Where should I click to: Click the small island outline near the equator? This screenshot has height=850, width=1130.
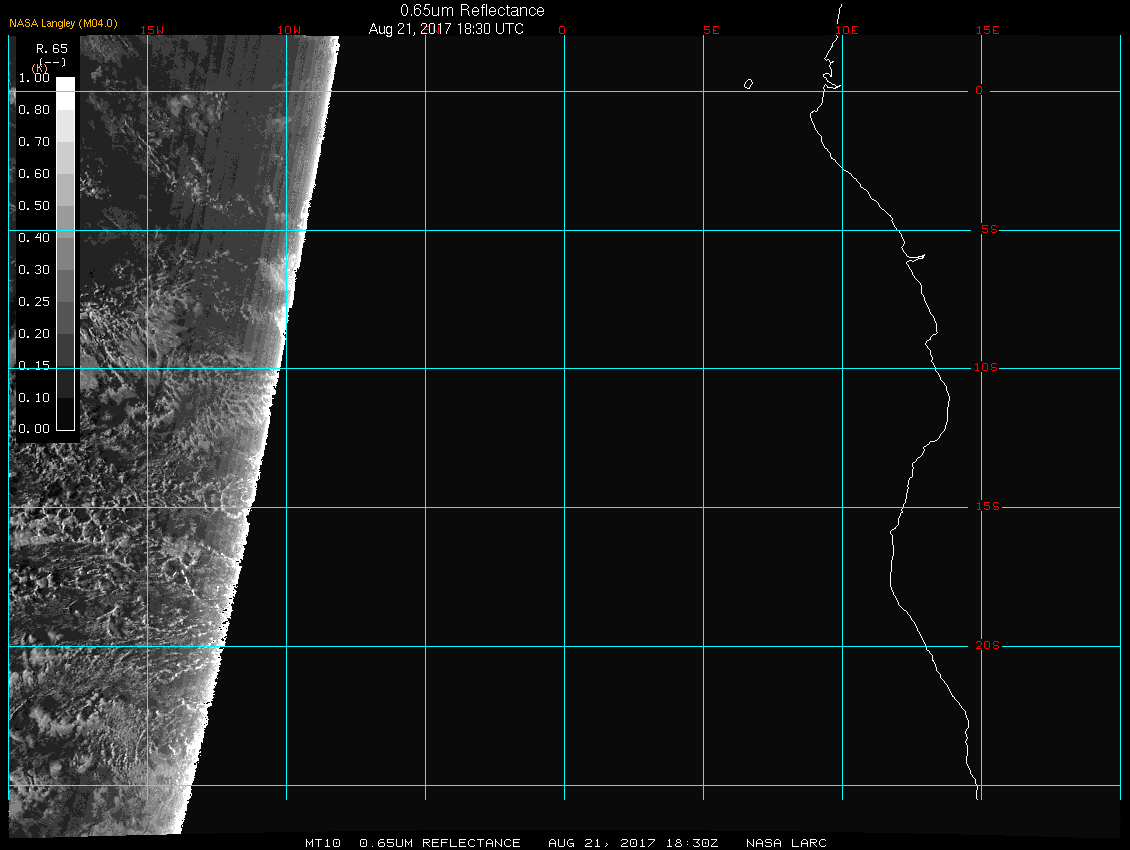point(748,84)
